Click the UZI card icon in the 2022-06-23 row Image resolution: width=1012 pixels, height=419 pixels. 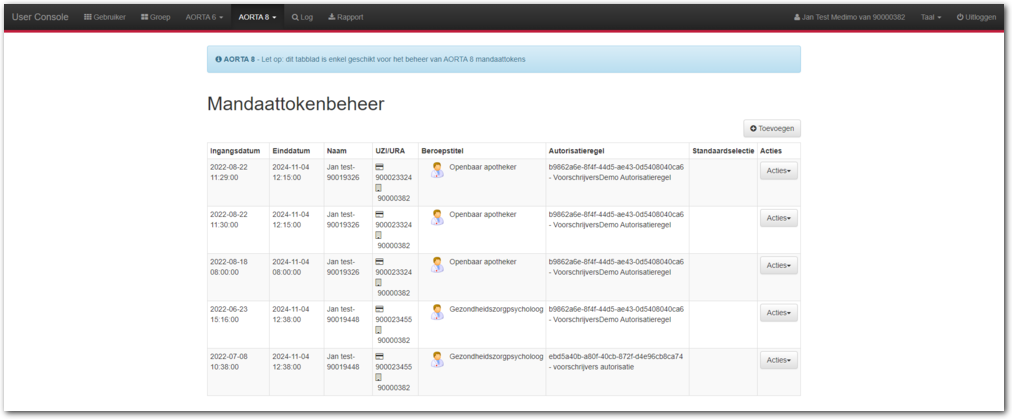click(379, 309)
